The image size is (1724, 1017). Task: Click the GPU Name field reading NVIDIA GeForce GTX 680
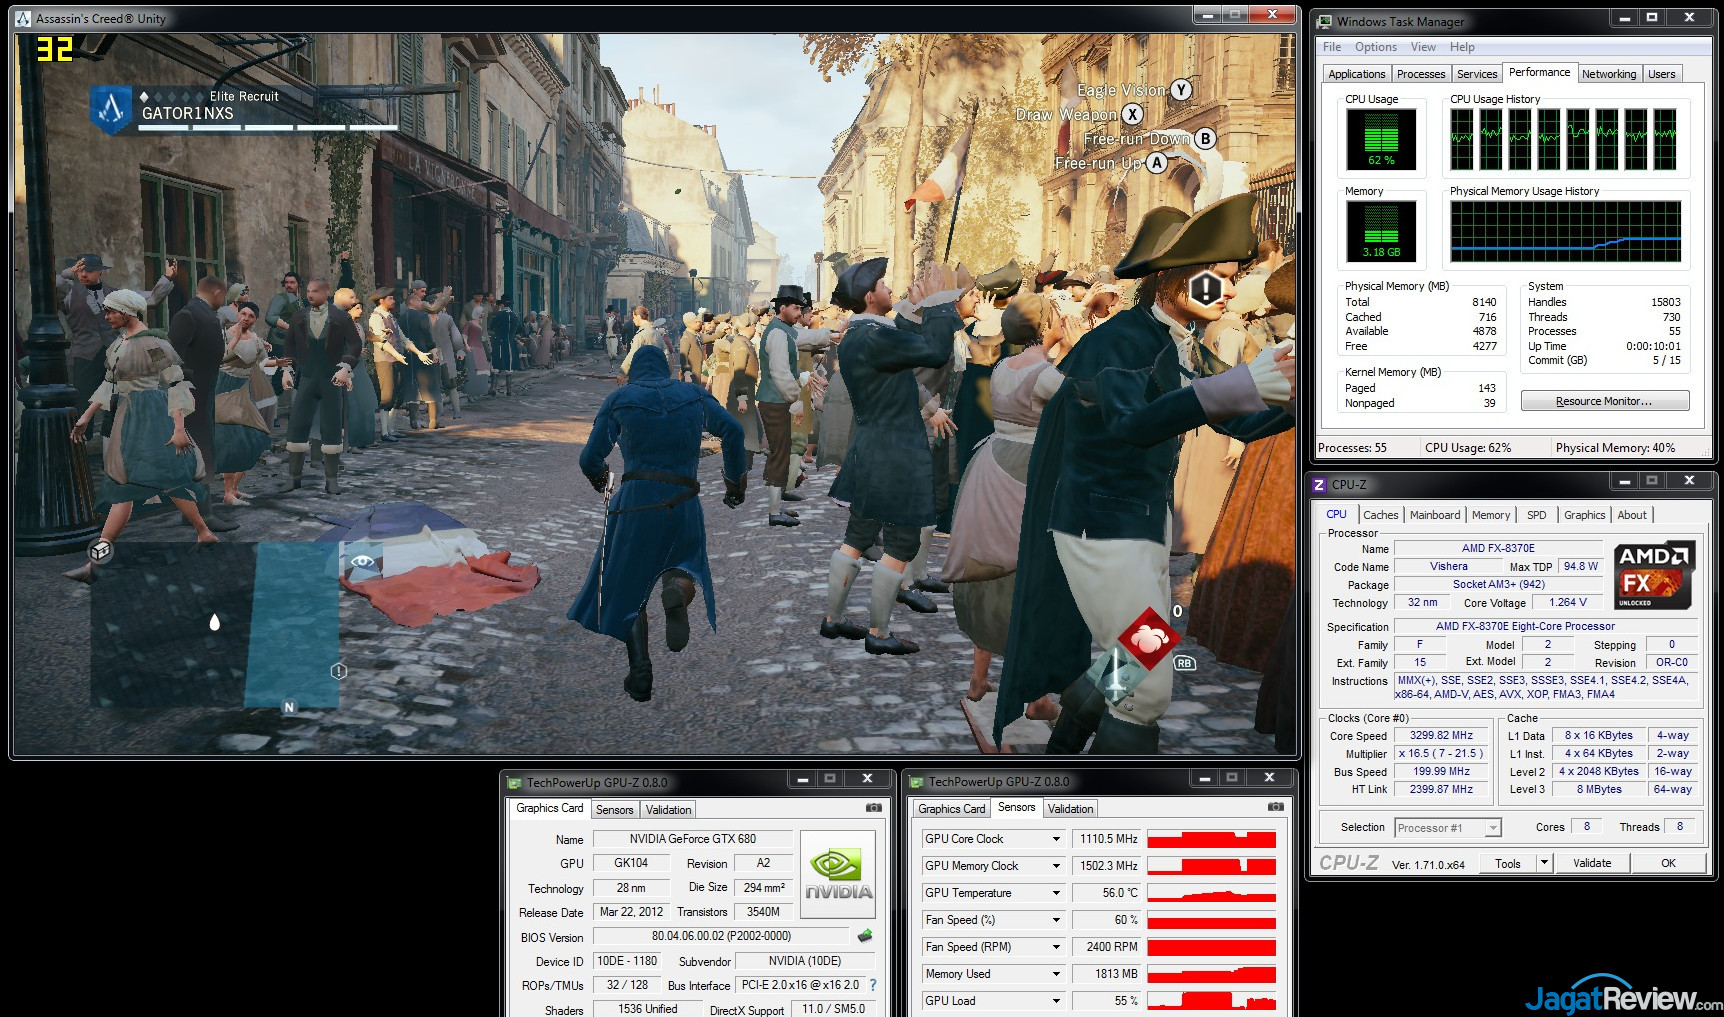[x=693, y=839]
